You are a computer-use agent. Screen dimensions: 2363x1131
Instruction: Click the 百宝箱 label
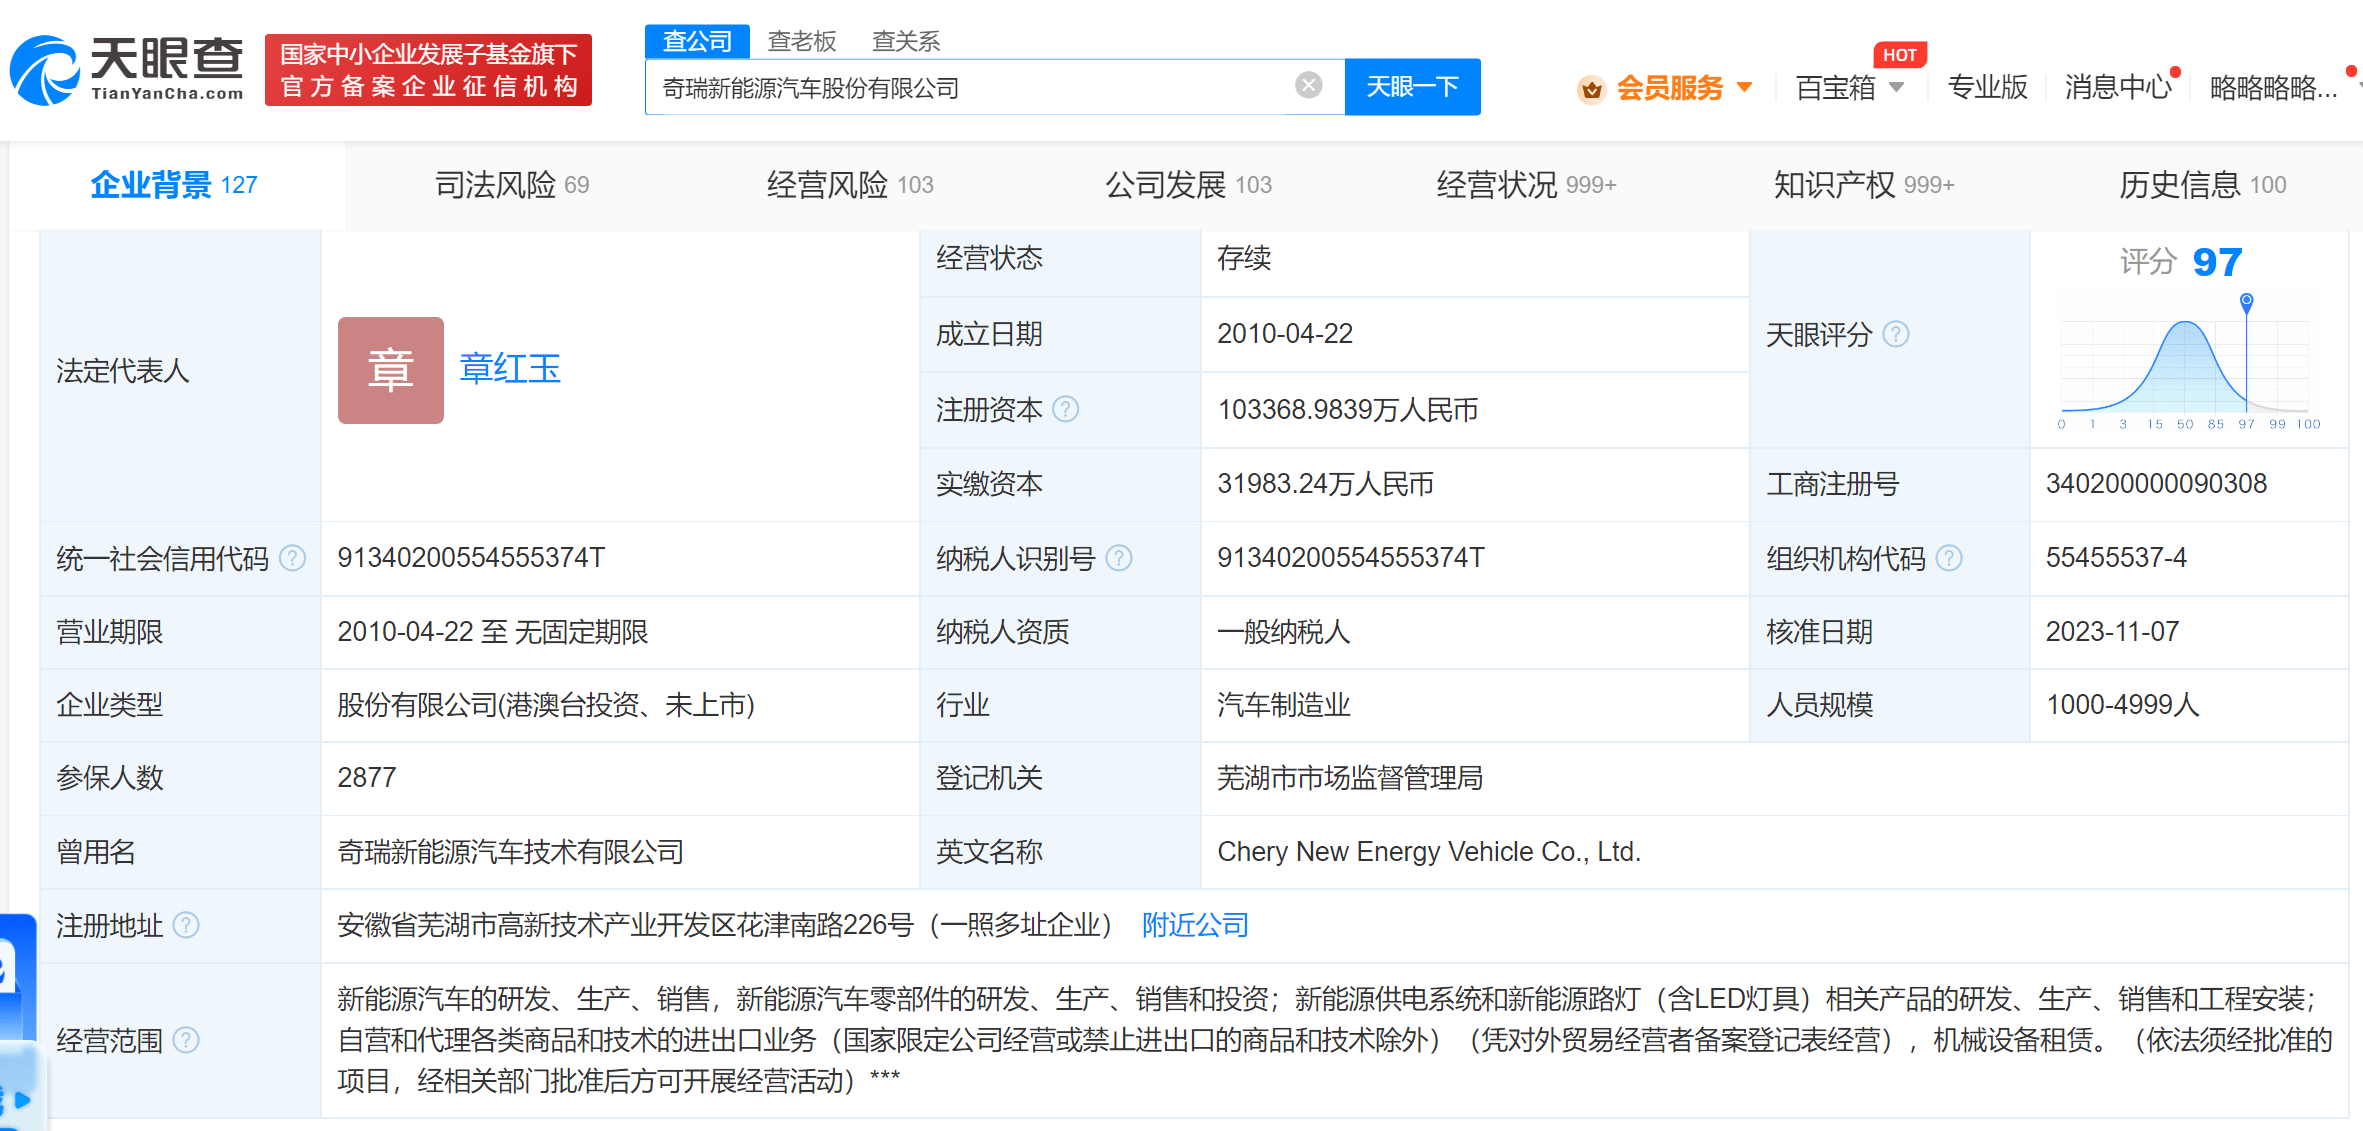point(1835,88)
